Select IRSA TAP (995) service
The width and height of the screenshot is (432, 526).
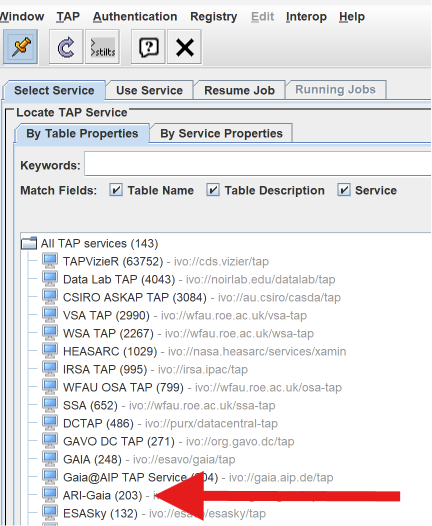pyautogui.click(x=105, y=369)
